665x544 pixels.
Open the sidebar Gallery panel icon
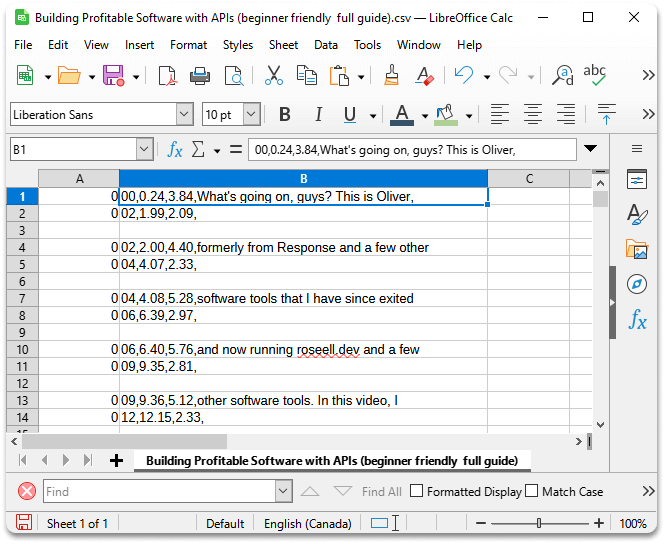637,249
